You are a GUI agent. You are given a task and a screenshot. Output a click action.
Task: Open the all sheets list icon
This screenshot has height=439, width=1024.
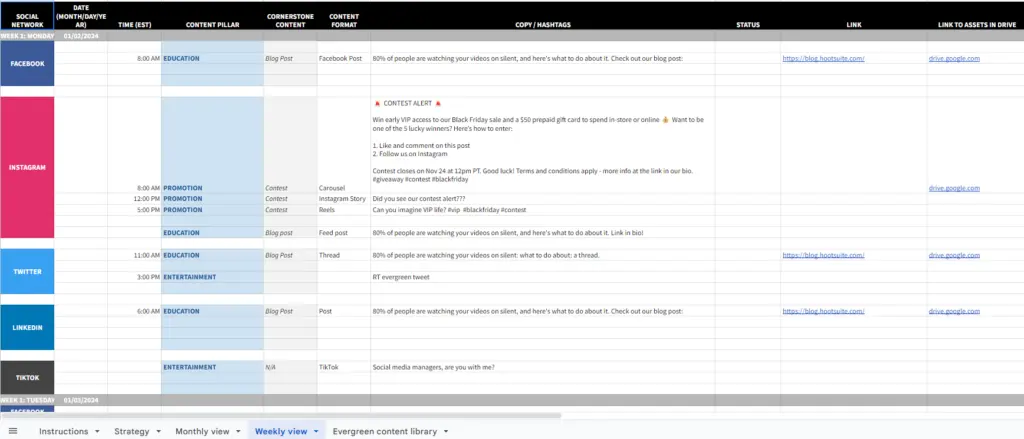point(13,431)
